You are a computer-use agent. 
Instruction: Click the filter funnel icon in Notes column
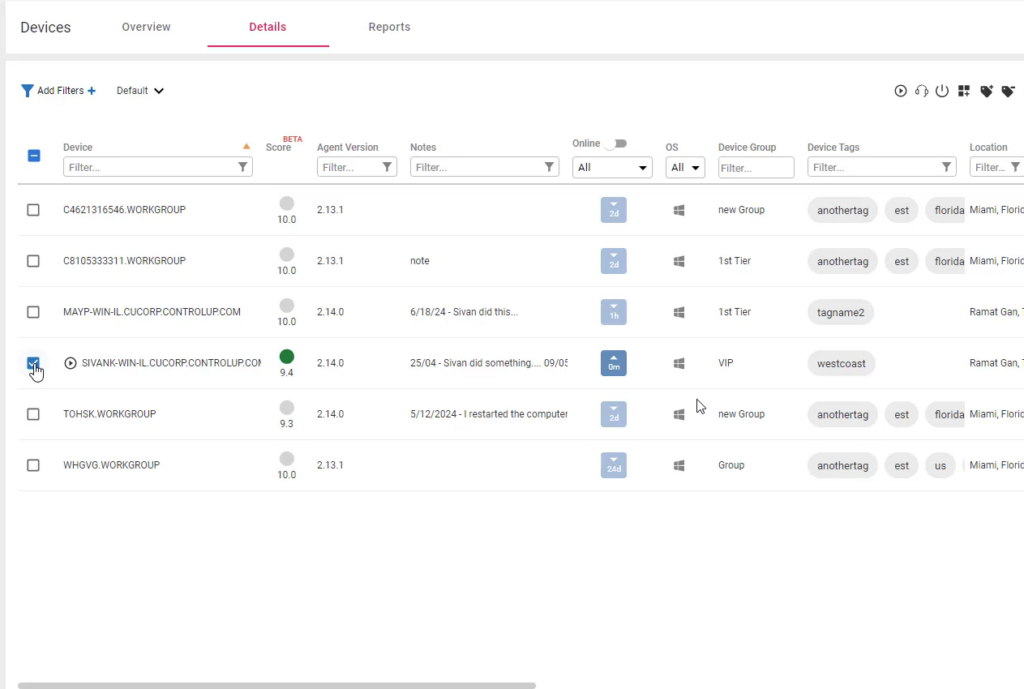pos(549,167)
